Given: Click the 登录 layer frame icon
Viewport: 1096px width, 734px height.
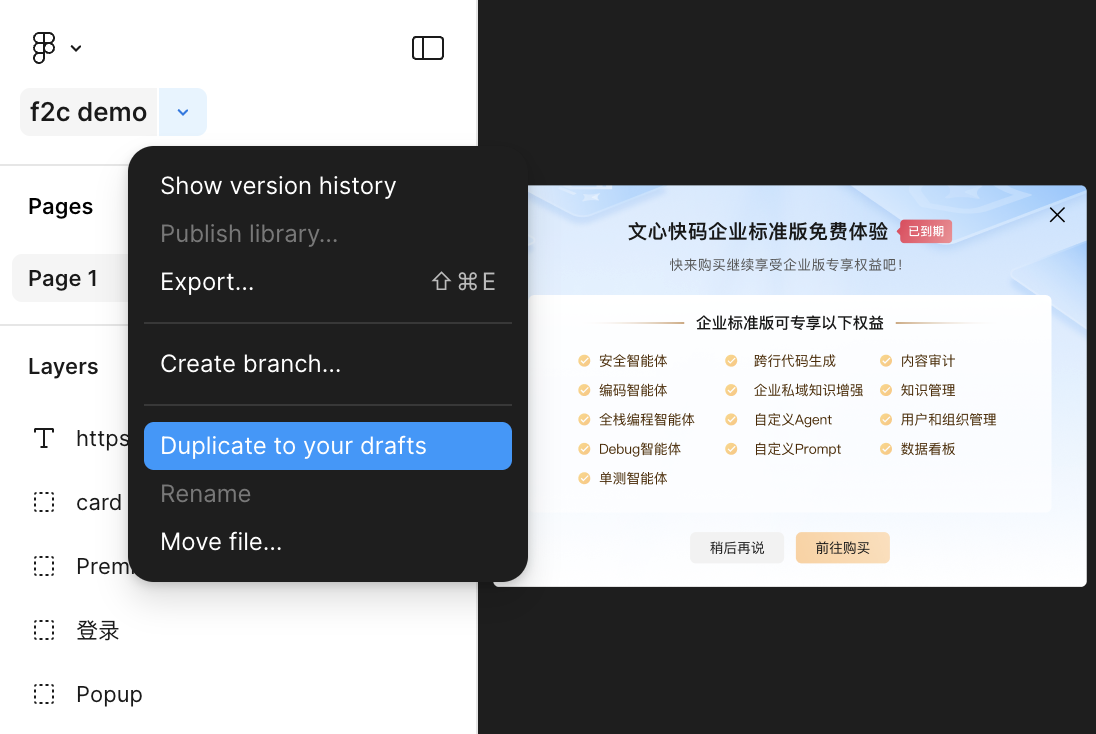Looking at the screenshot, I should pyautogui.click(x=43, y=630).
